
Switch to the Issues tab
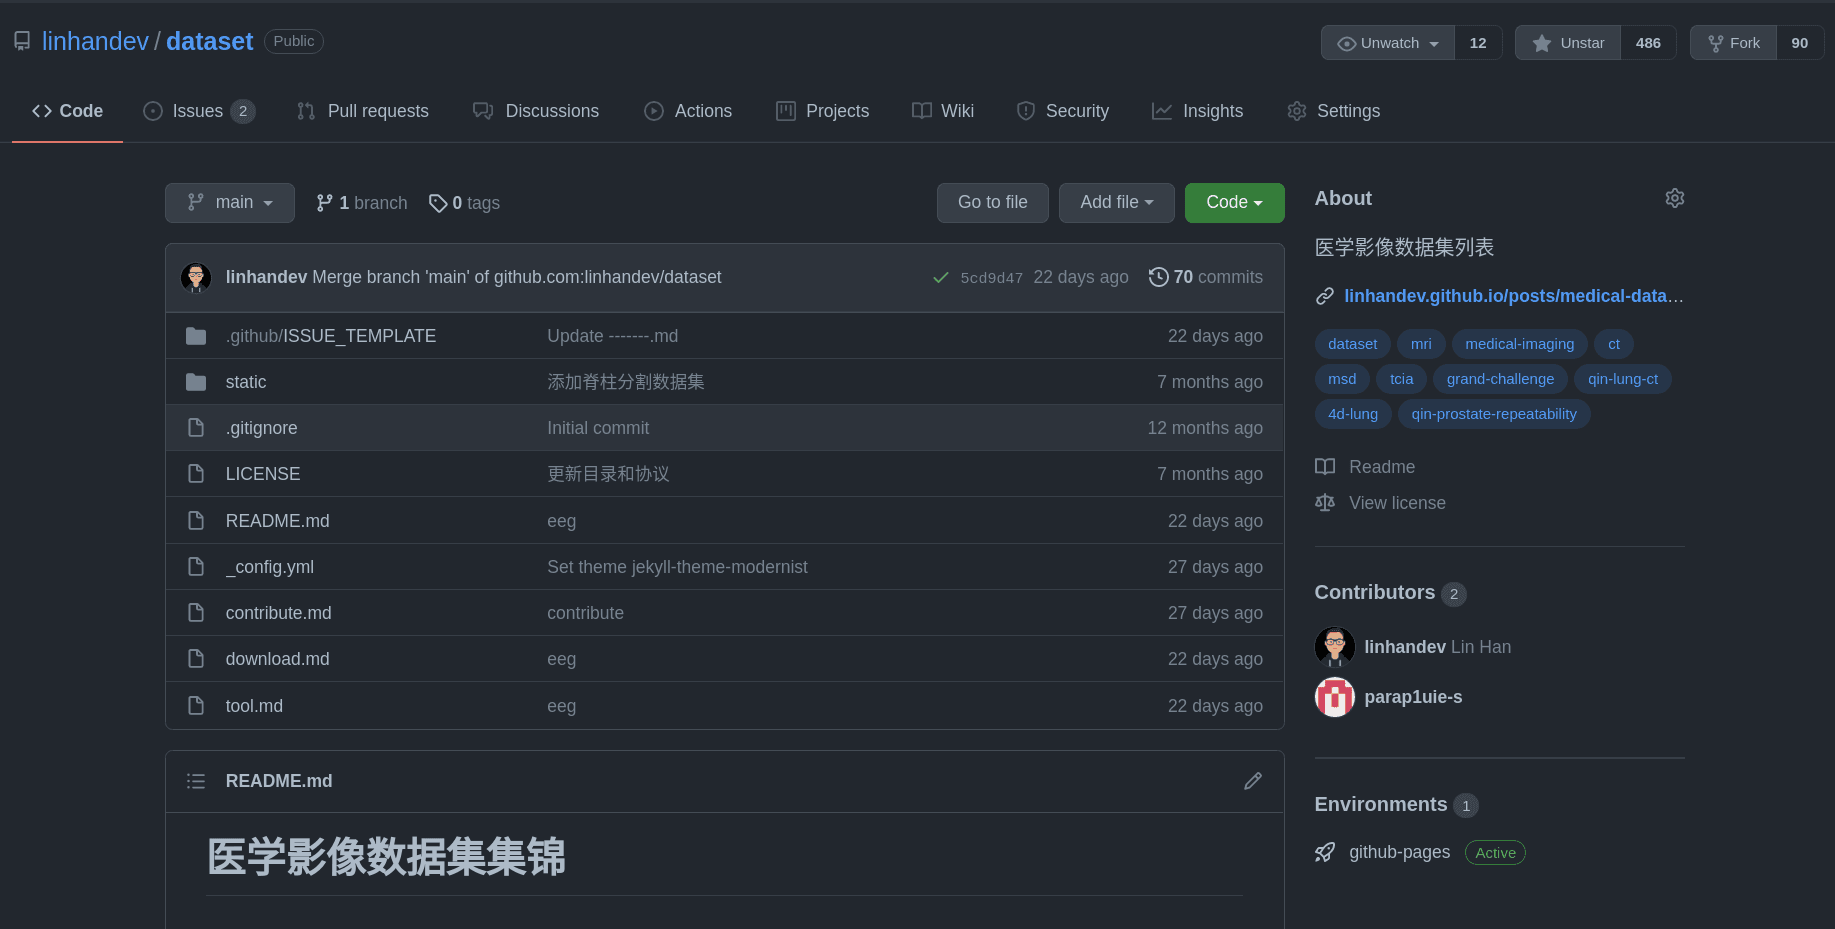(x=198, y=111)
